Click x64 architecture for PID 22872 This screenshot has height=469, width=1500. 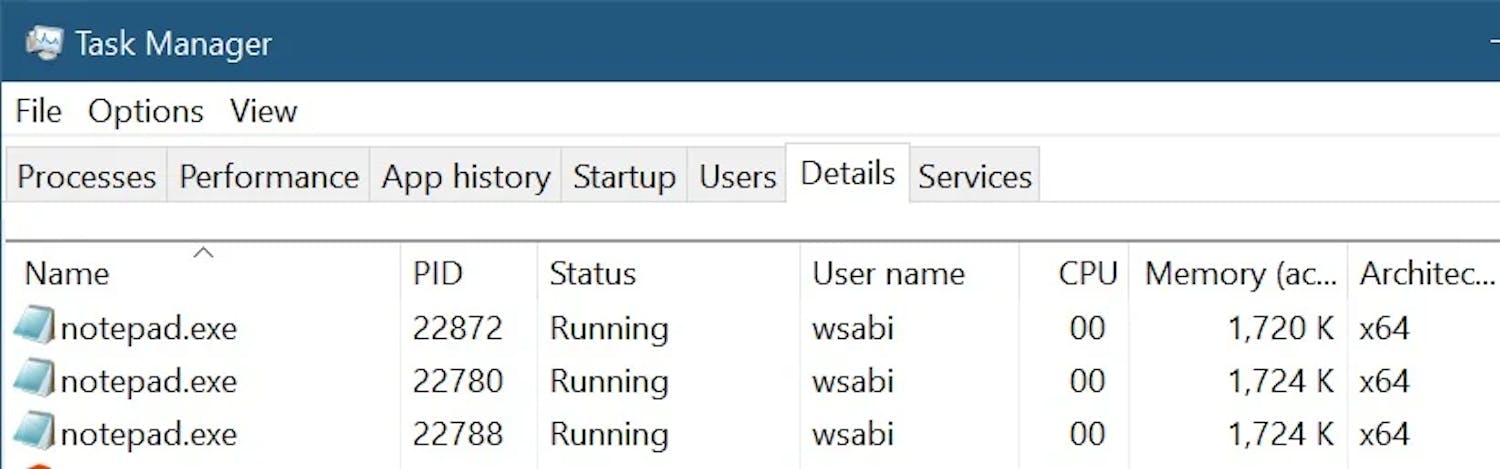click(x=1385, y=328)
